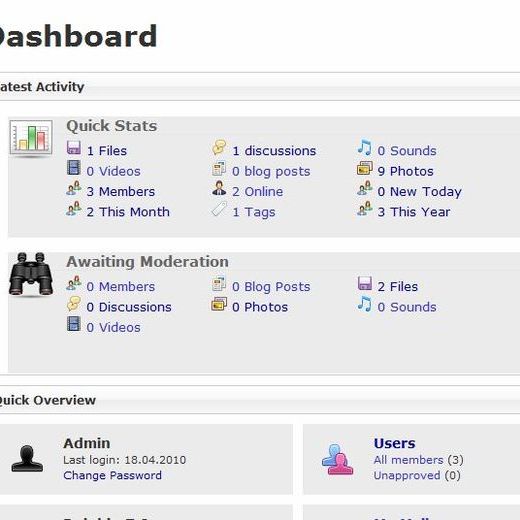Open the Change Password link
Image resolution: width=520 pixels, height=520 pixels.
coord(112,475)
